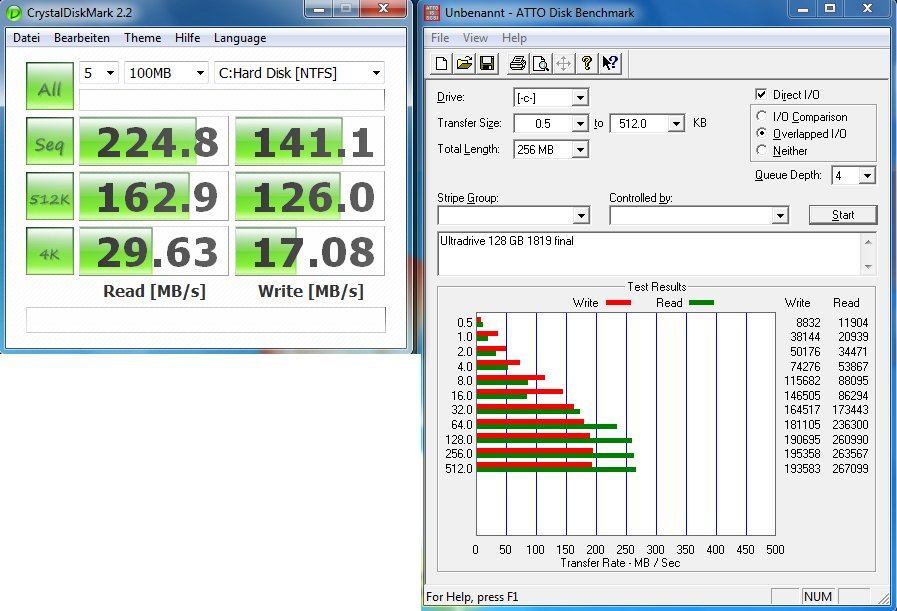Expand the transfer size start dropdown 0.5
Viewport: 897px width, 611px height.
(x=580, y=124)
